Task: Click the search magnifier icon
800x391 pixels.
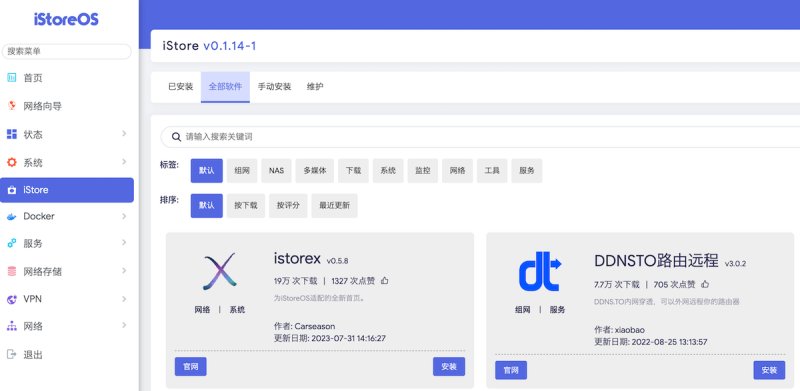Action: coord(177,137)
